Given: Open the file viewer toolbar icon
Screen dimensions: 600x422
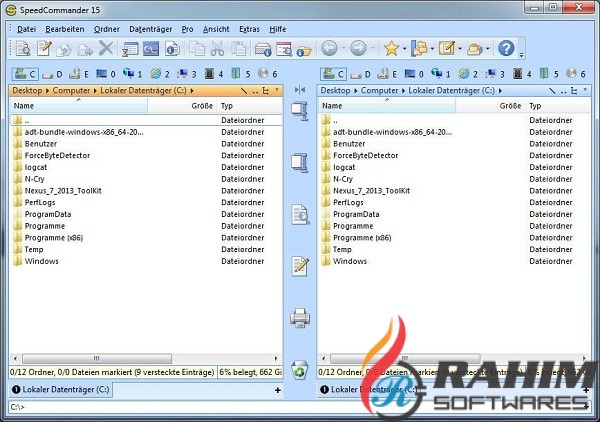Looking at the screenshot, I should click(23, 49).
